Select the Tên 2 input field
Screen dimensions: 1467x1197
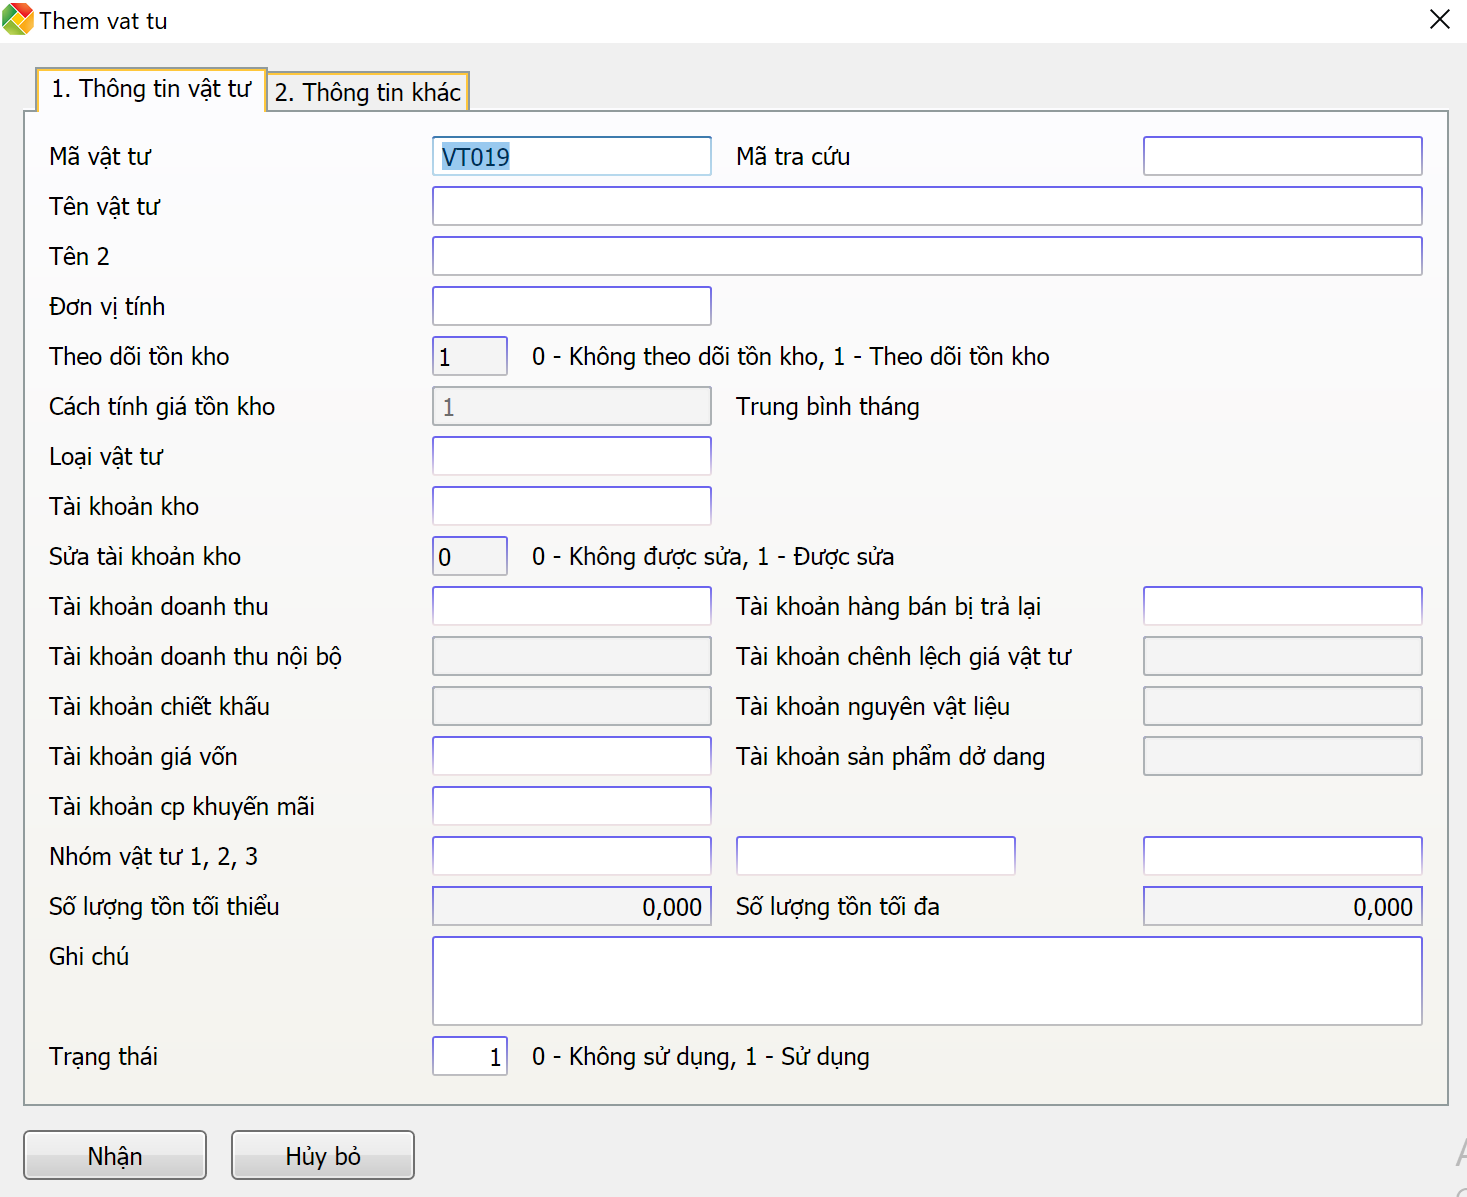pos(927,256)
